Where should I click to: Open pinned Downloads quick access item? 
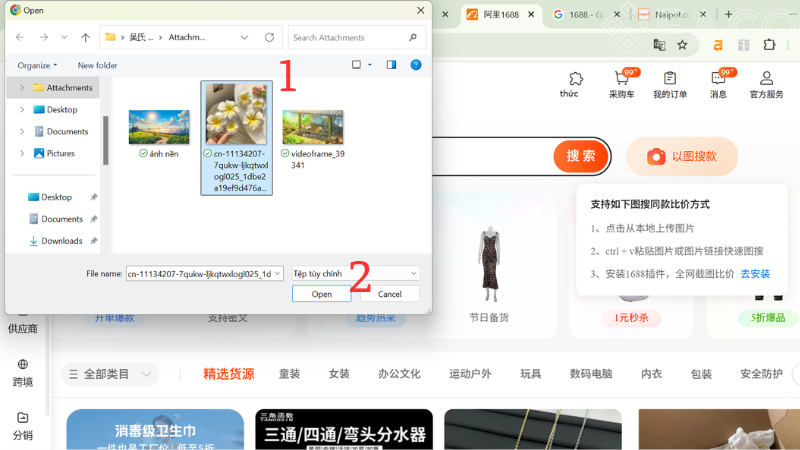(x=56, y=241)
